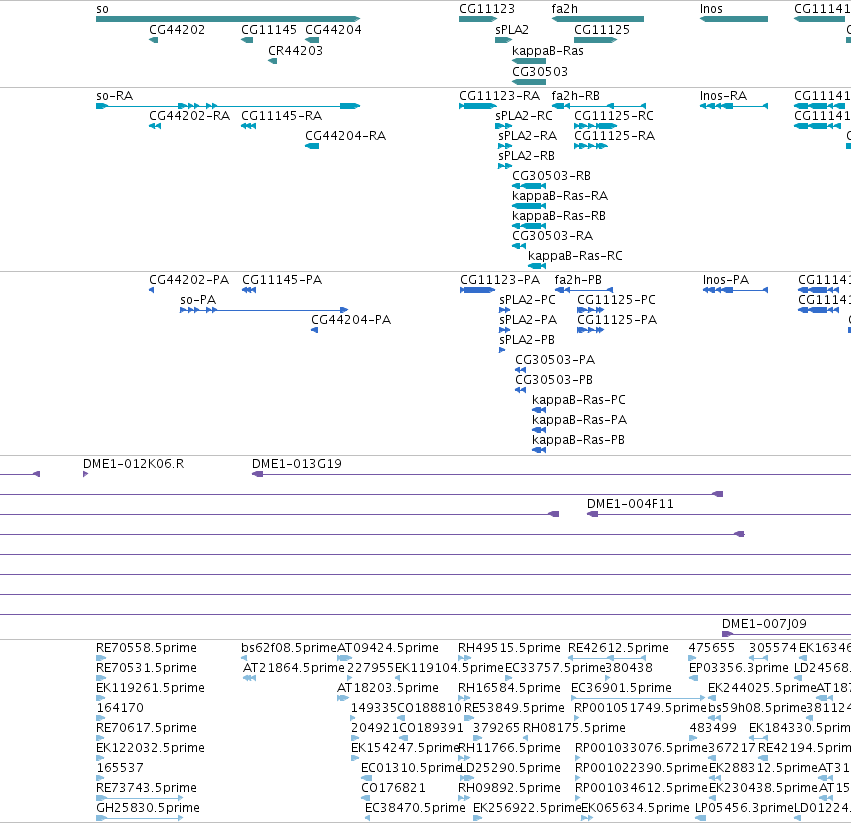Screen dimensions: 851x823
Task: Click the CG11123-PA protein label
Action: pos(500,280)
